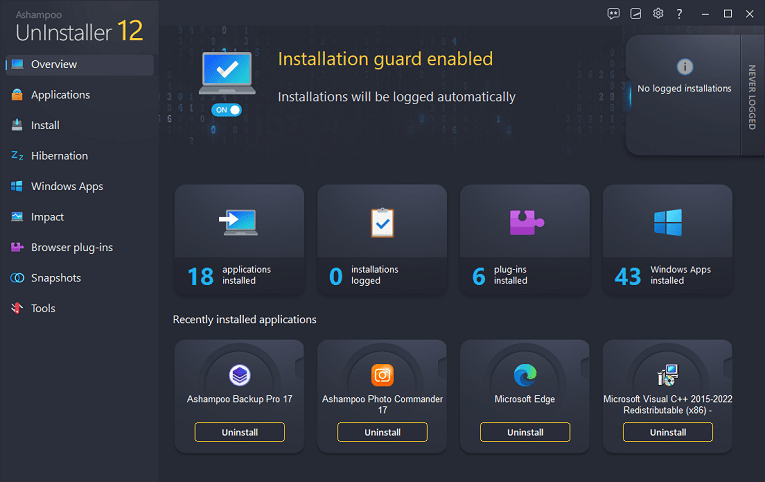765x482 pixels.
Task: Click the Windows Apps logo icon in sidebar
Action: 17,186
